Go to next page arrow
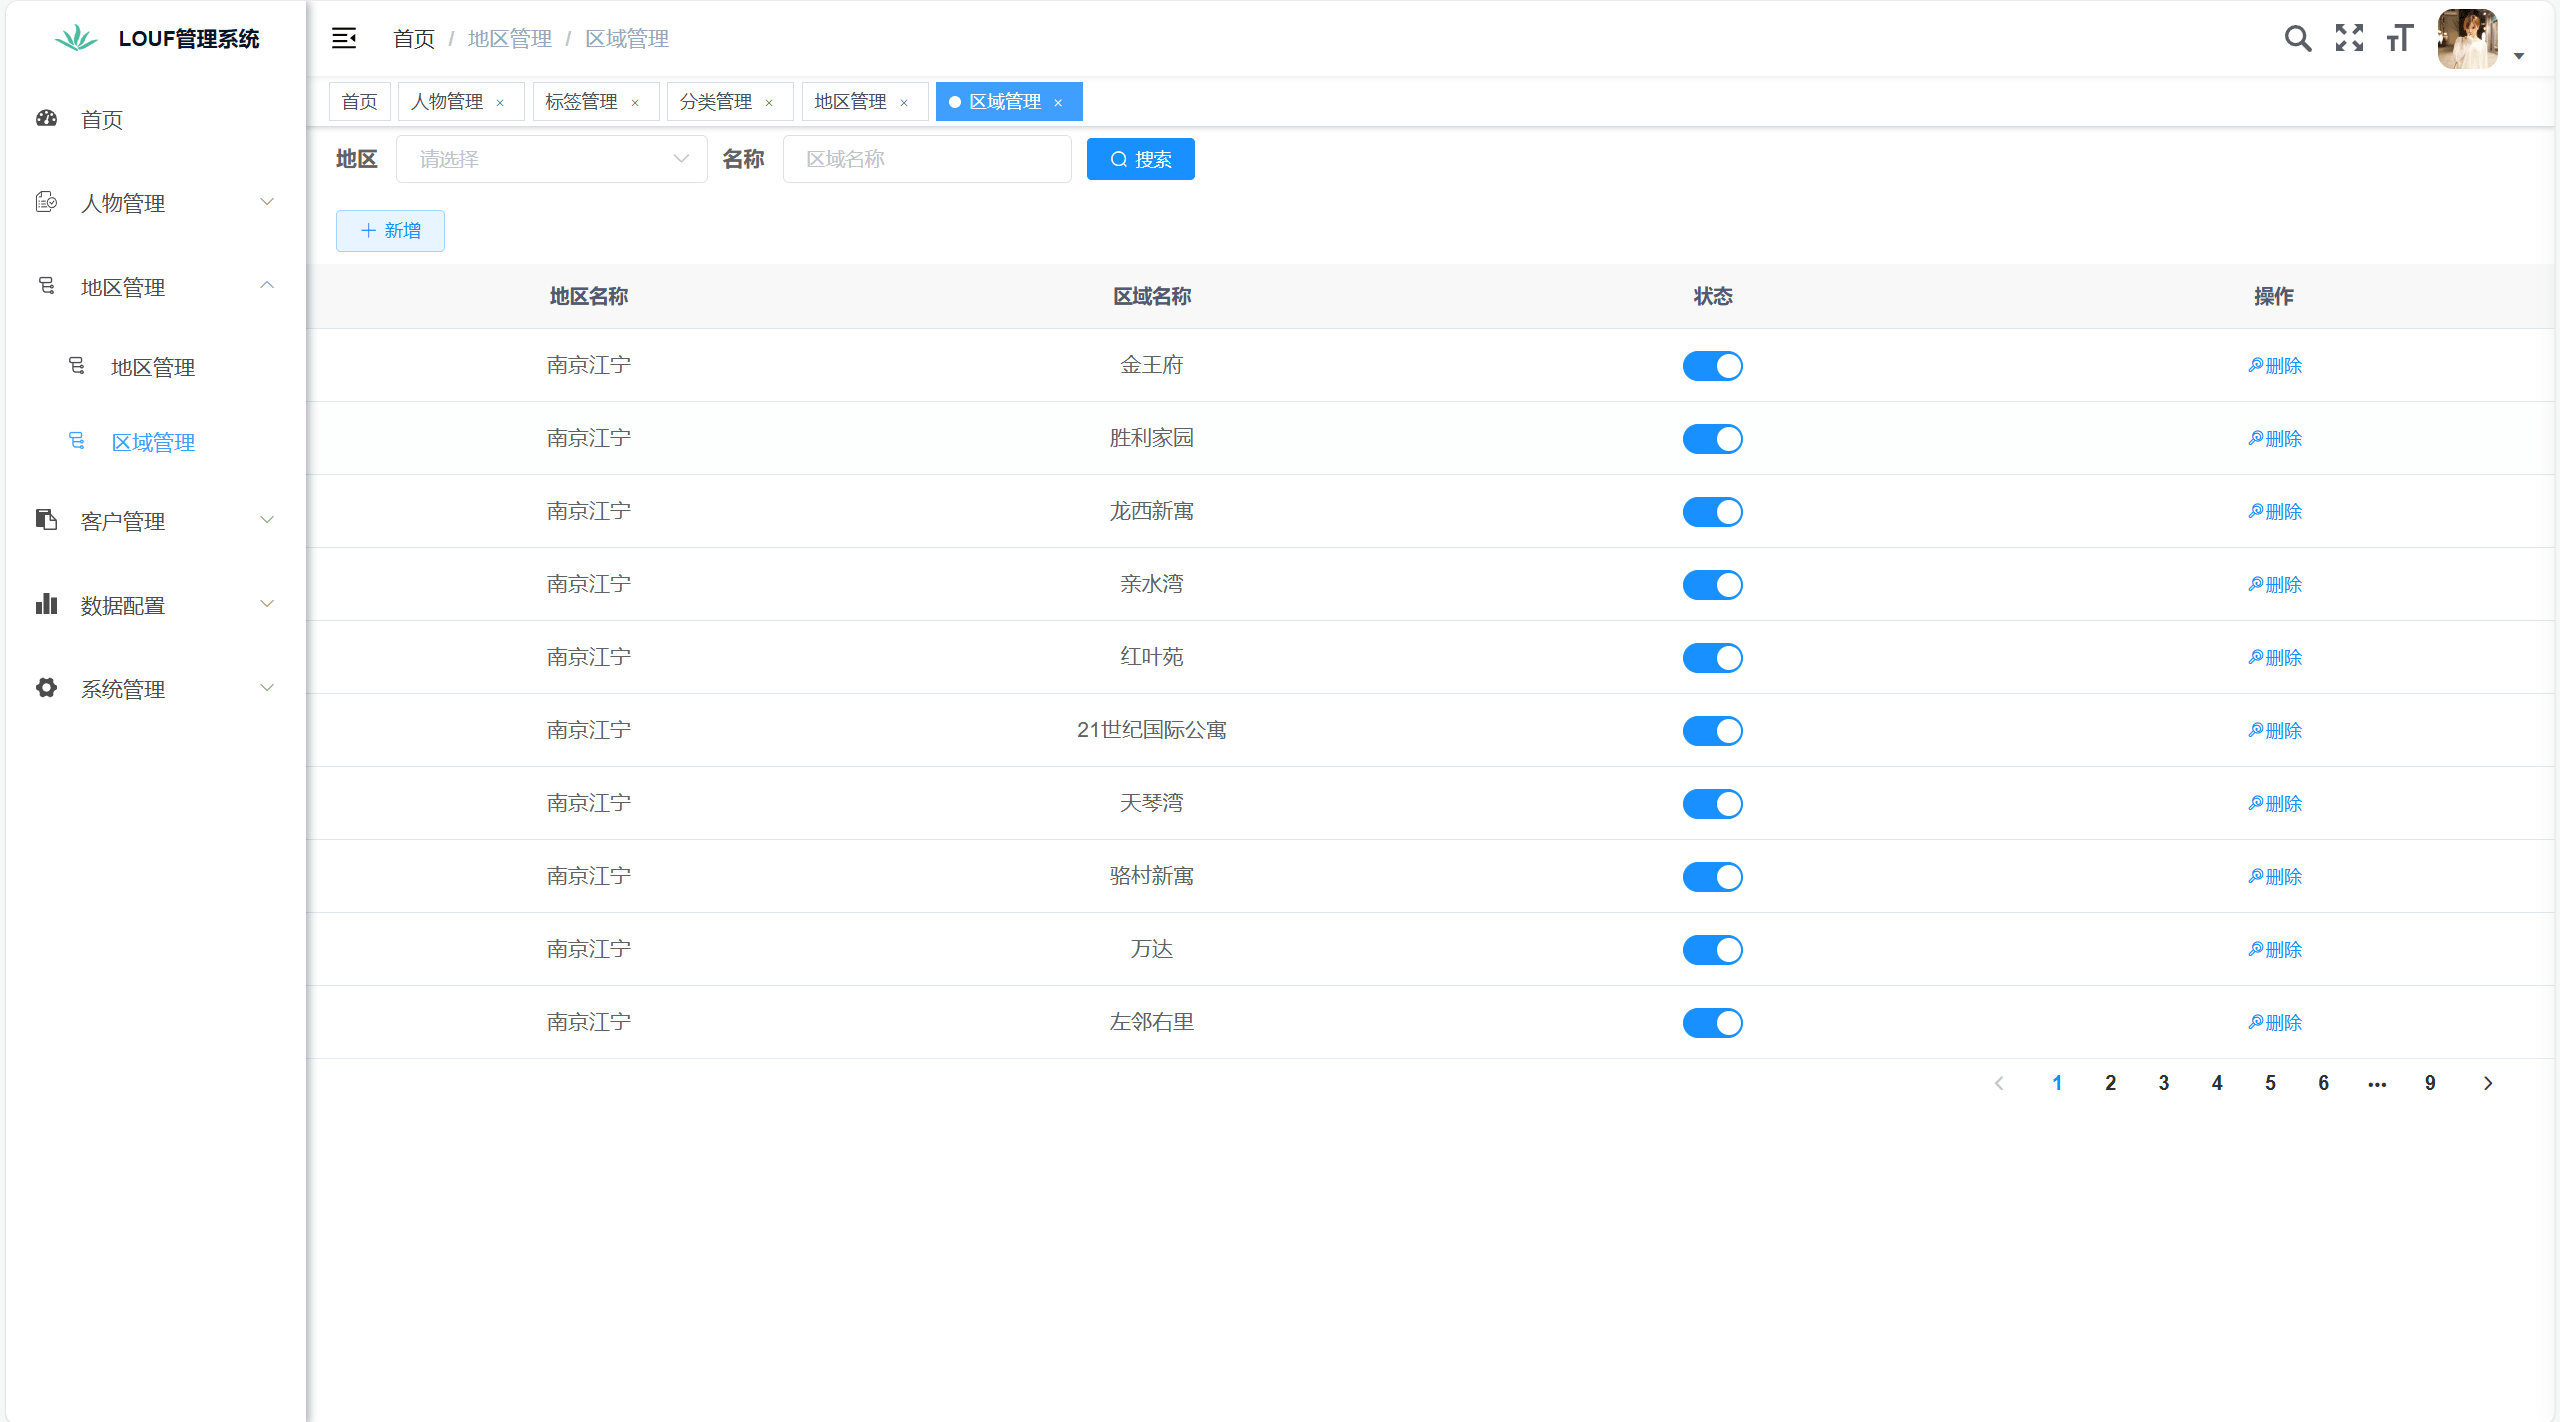 click(2488, 1083)
